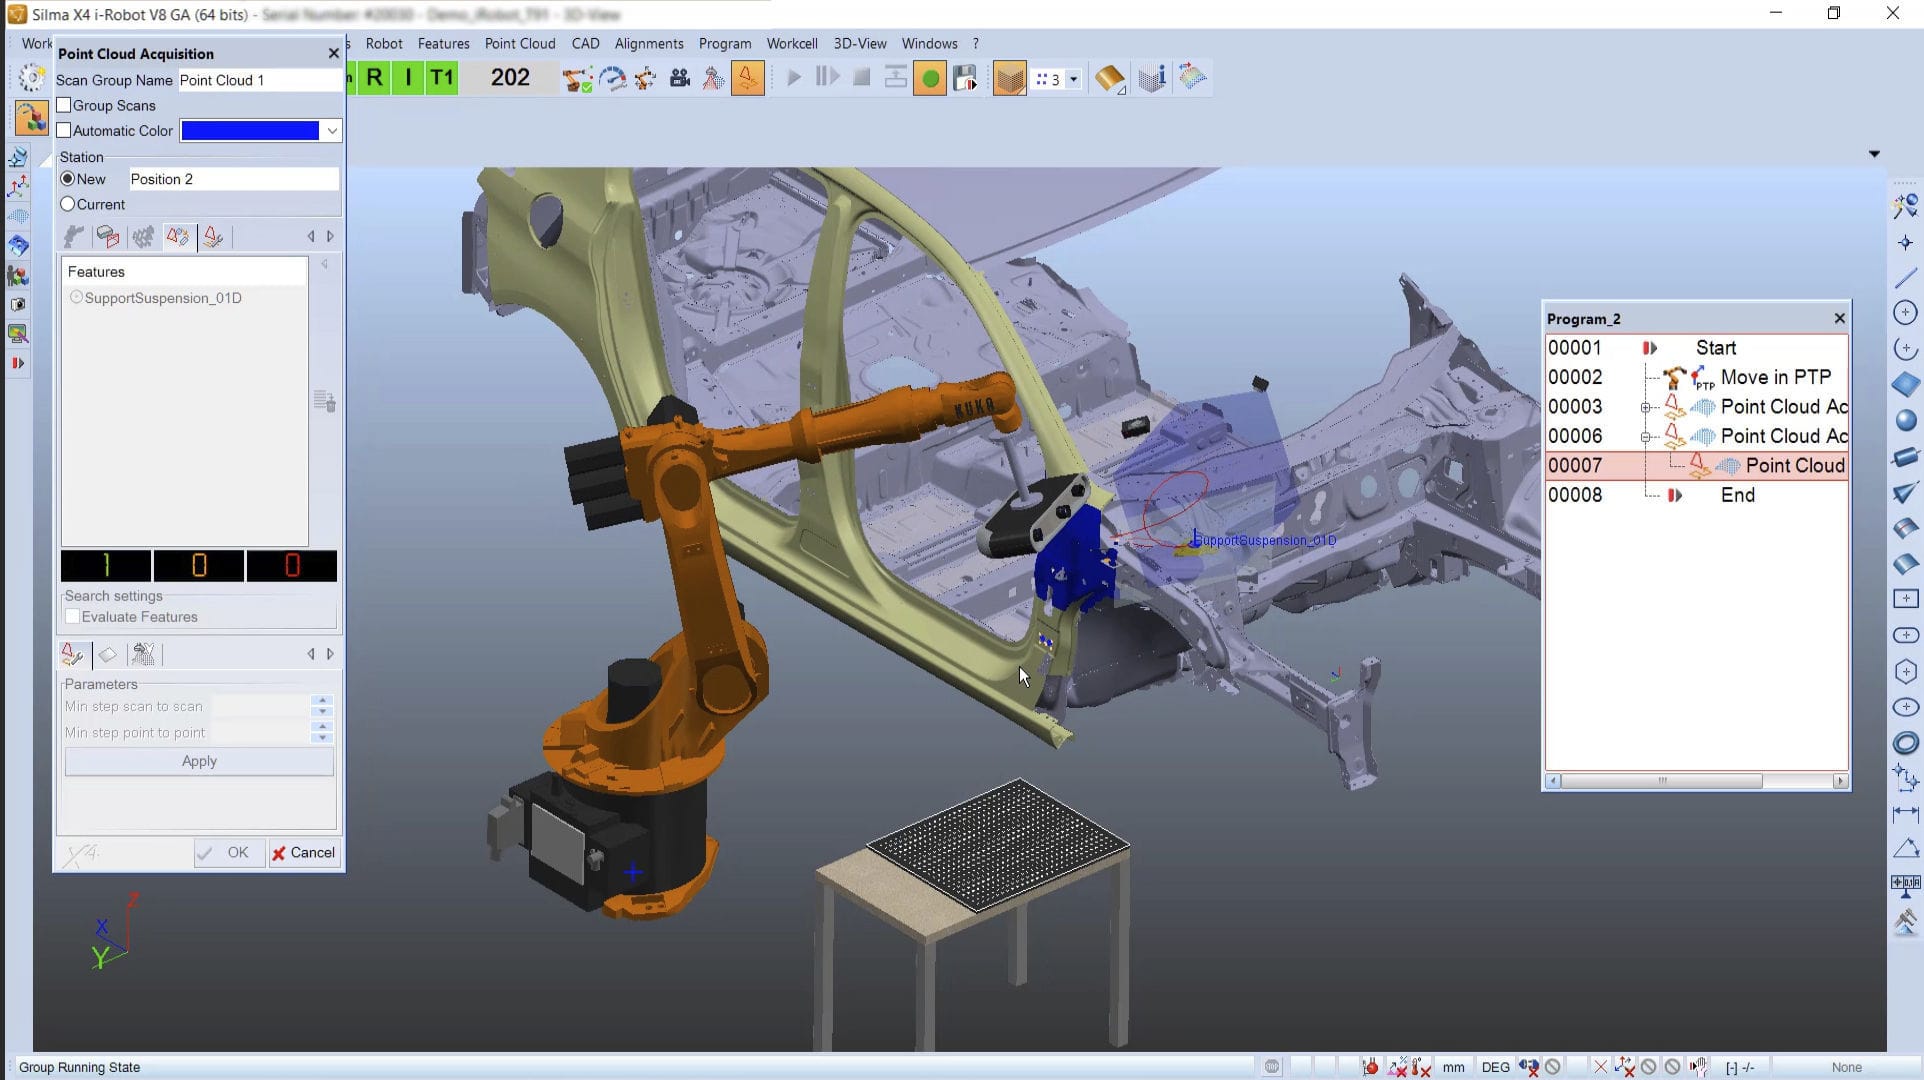This screenshot has height=1080, width=1924.
Task: Check the Evaluate Features option
Action: pyautogui.click(x=72, y=616)
